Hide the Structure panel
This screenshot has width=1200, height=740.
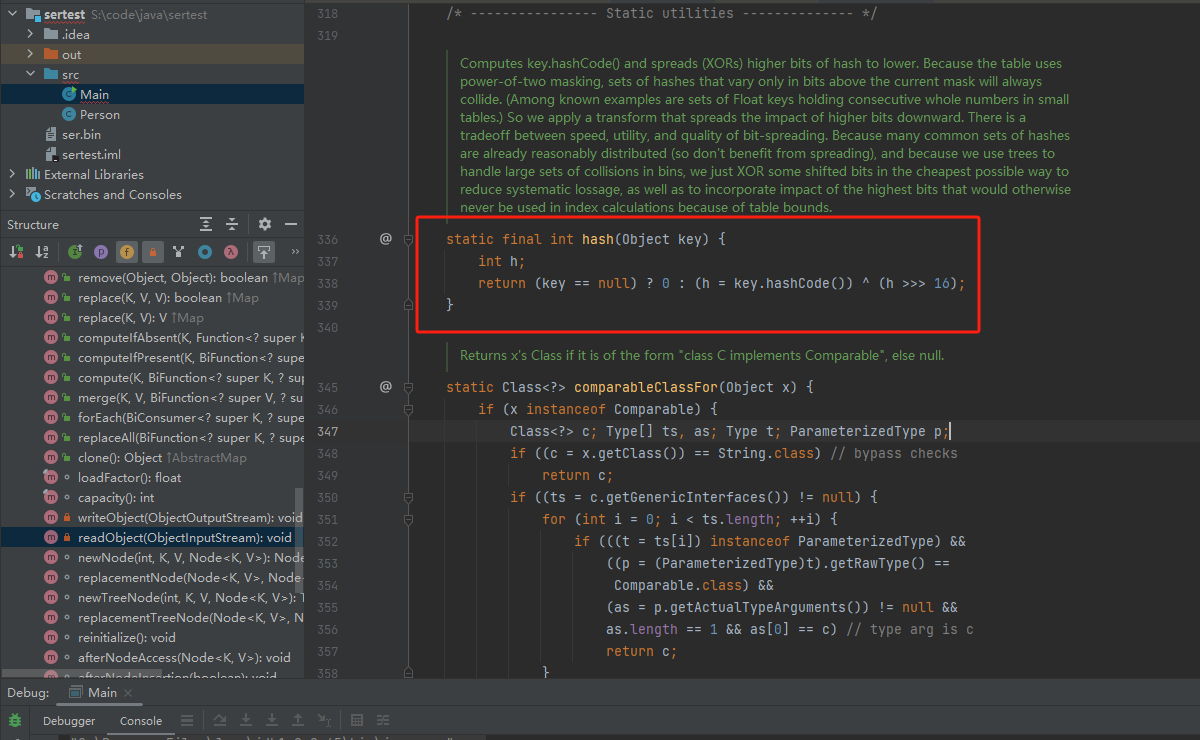pos(291,224)
